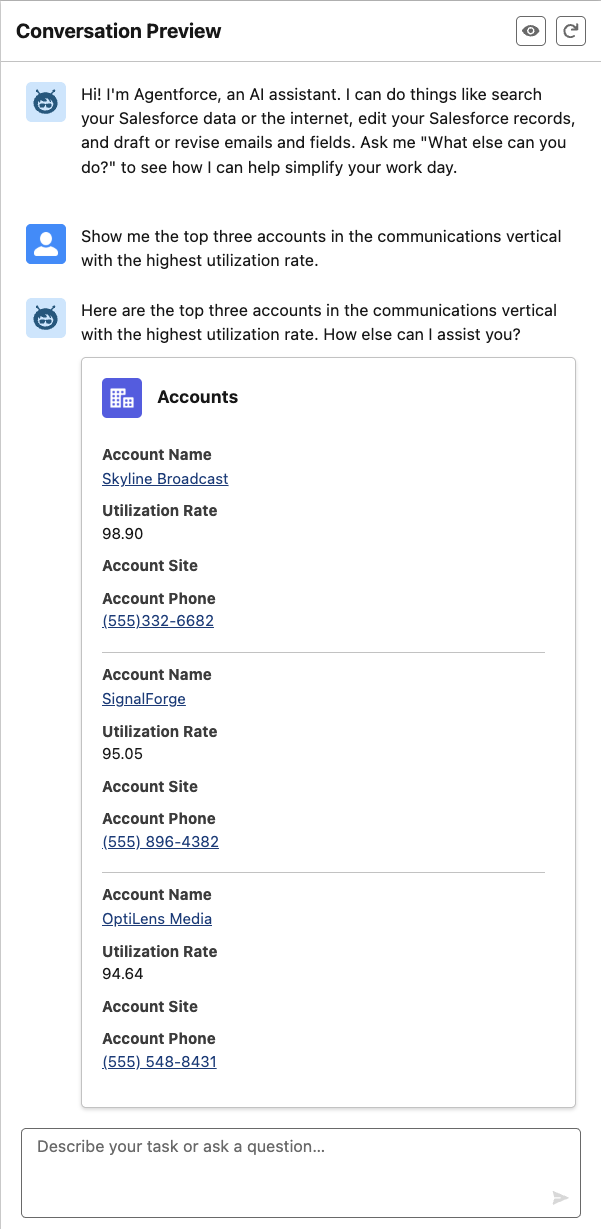Call Skyline Broadcast phone (555)332-6682
The height and width of the screenshot is (1229, 601).
pos(158,621)
